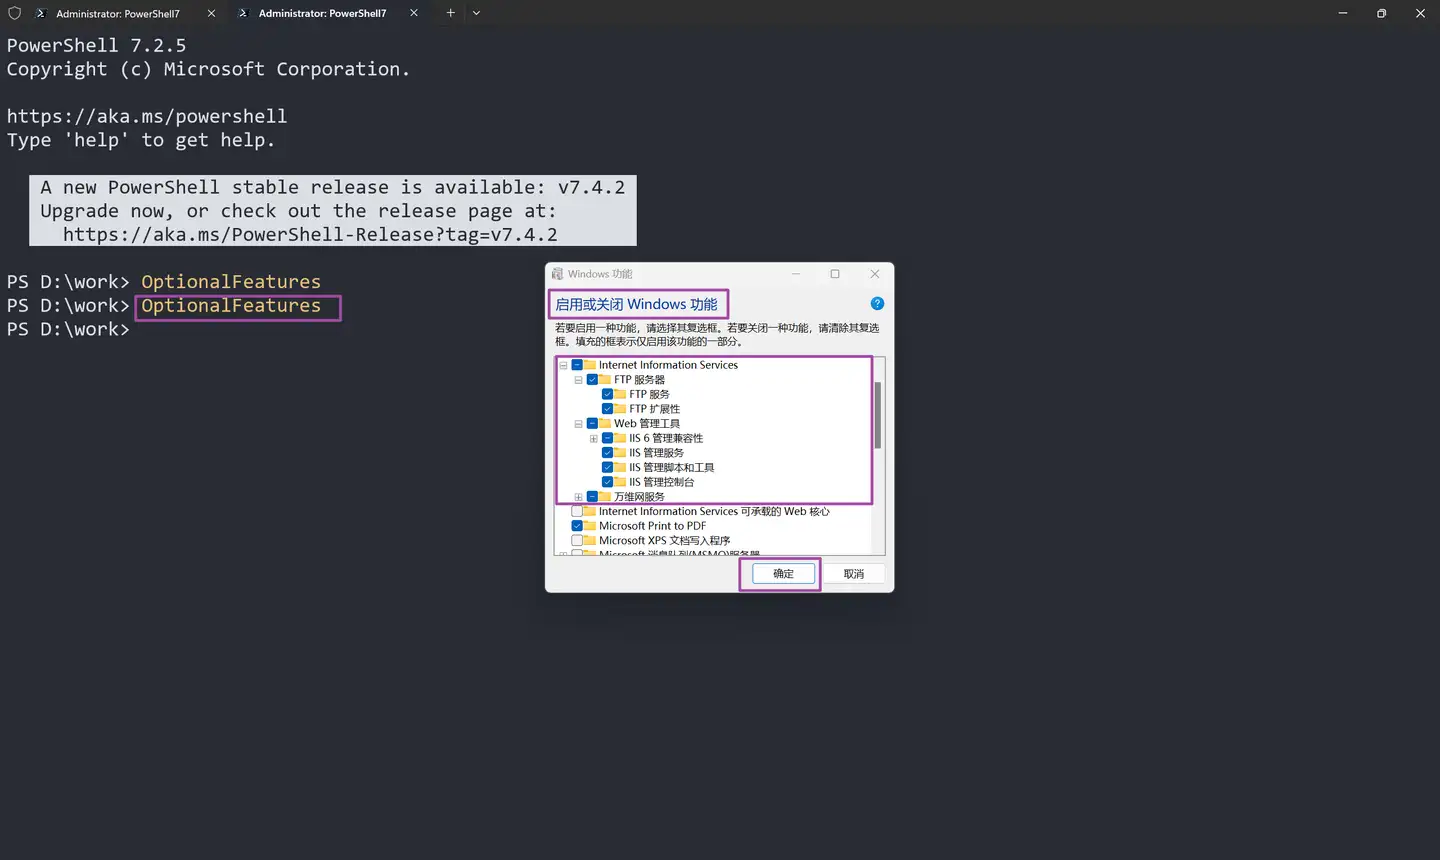Viewport: 1440px width, 860px height.
Task: Cancel the dialog with 取消 button
Action: [x=854, y=574]
